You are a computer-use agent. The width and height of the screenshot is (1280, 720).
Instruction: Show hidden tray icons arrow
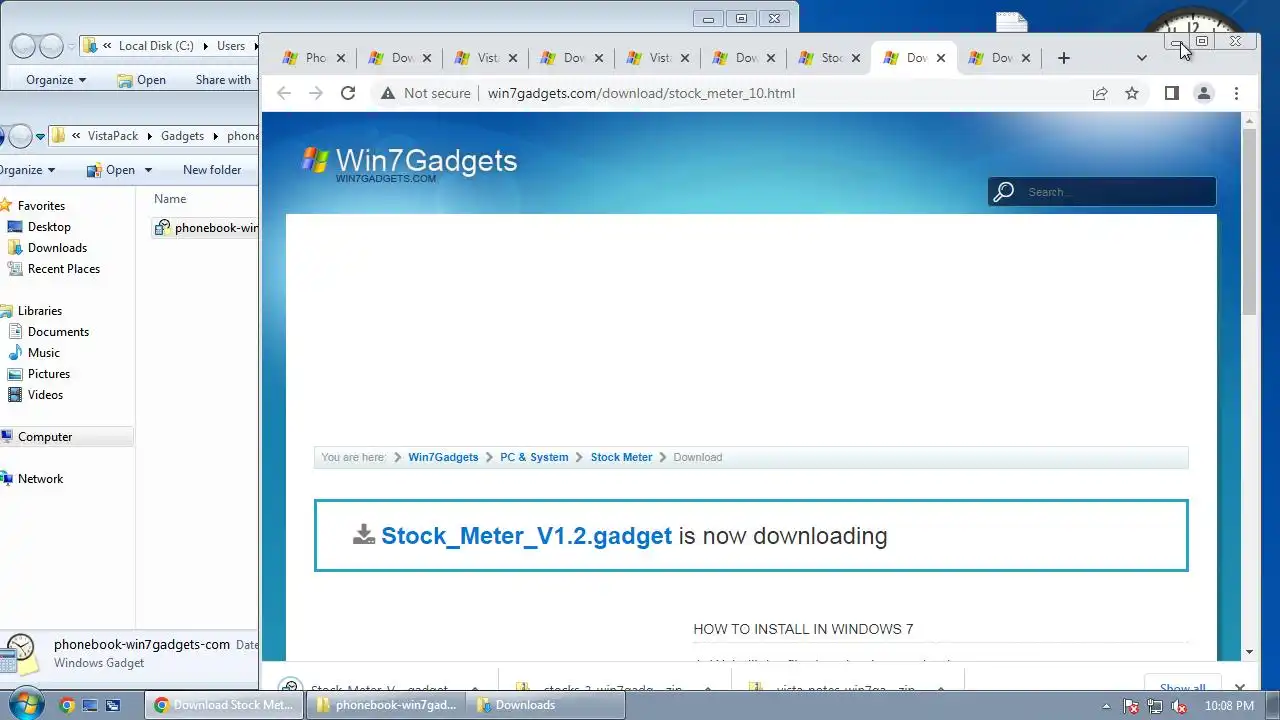pyautogui.click(x=1106, y=705)
